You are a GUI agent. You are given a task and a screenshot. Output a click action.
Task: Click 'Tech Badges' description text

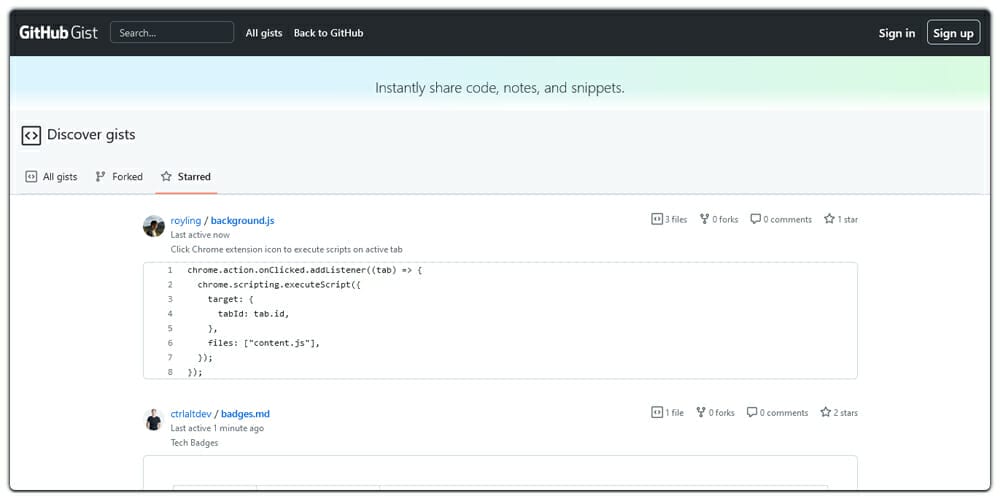(x=195, y=443)
